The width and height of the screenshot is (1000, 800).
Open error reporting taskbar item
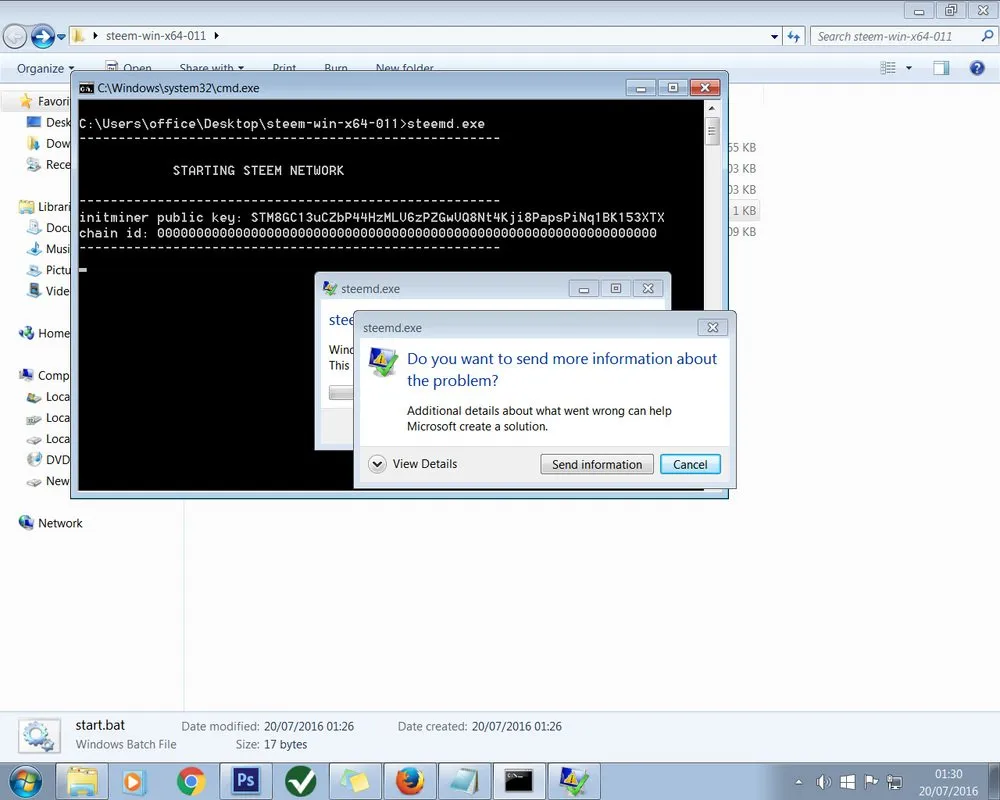click(573, 781)
